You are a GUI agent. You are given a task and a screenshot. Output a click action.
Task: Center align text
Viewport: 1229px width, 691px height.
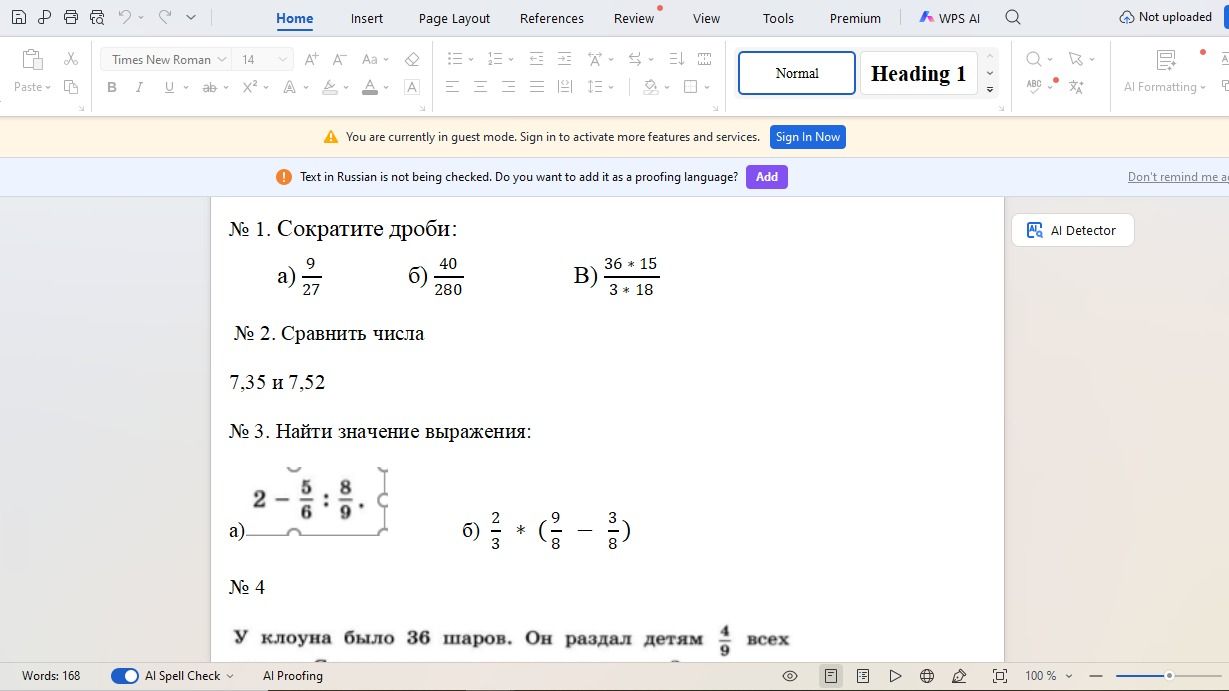click(x=480, y=87)
